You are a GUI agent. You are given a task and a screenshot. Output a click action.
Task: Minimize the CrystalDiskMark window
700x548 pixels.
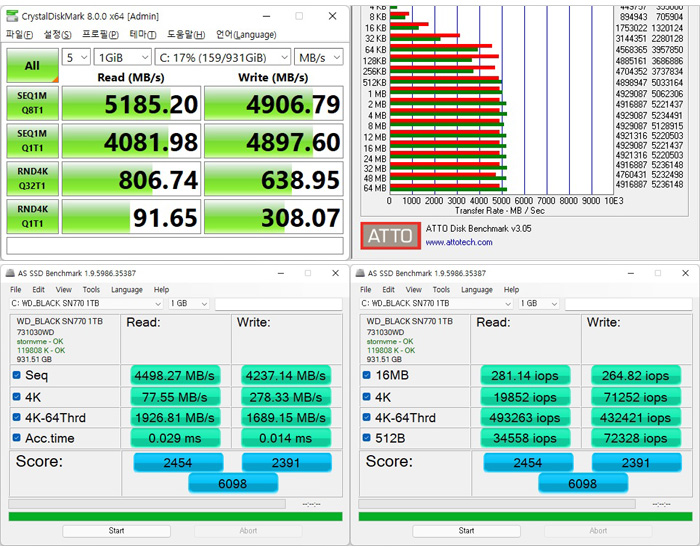(267, 17)
